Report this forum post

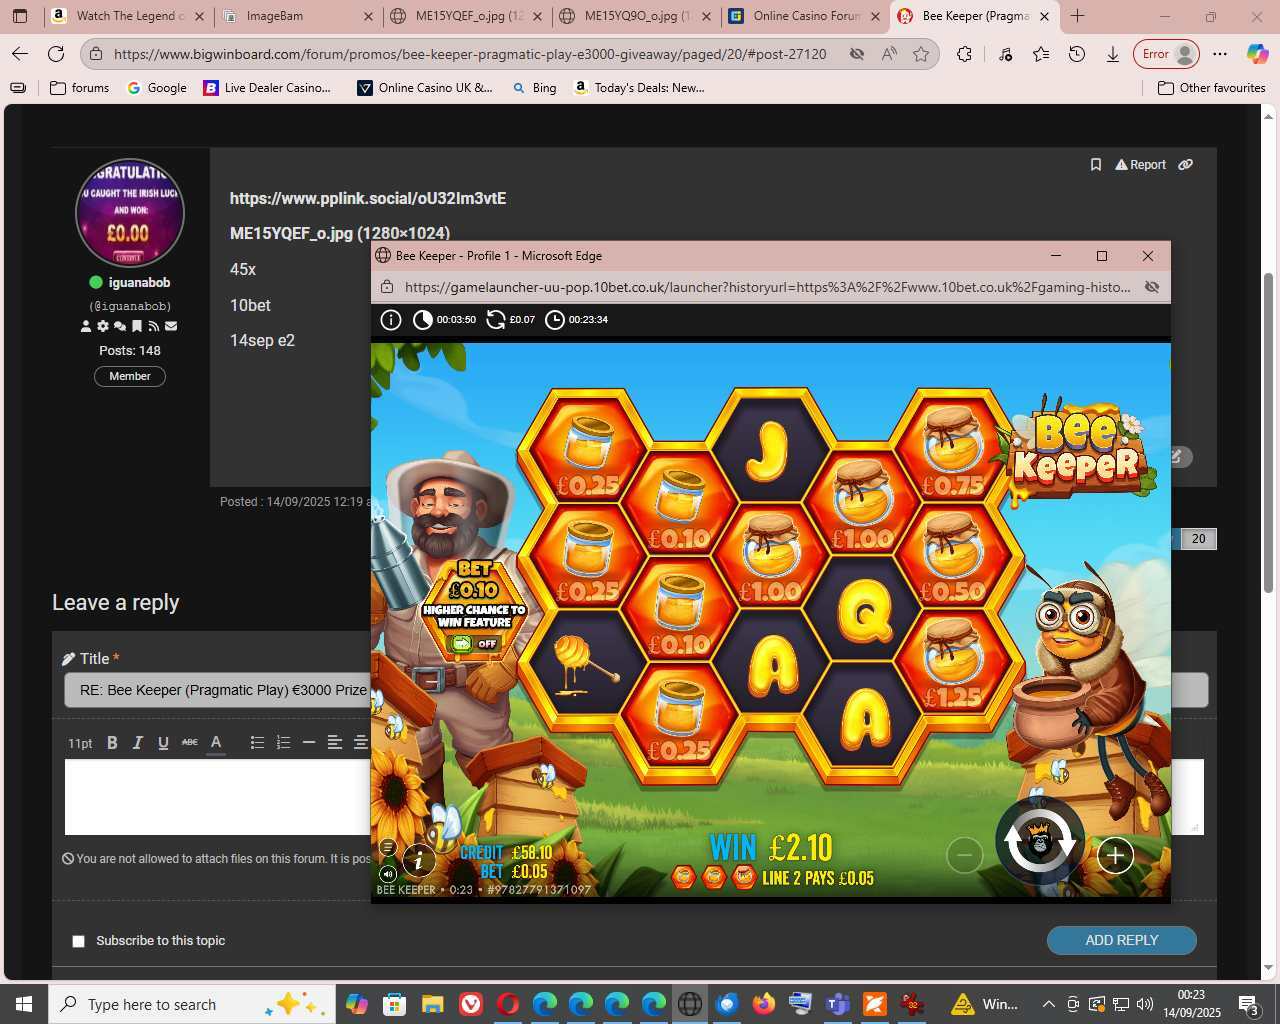[1141, 165]
